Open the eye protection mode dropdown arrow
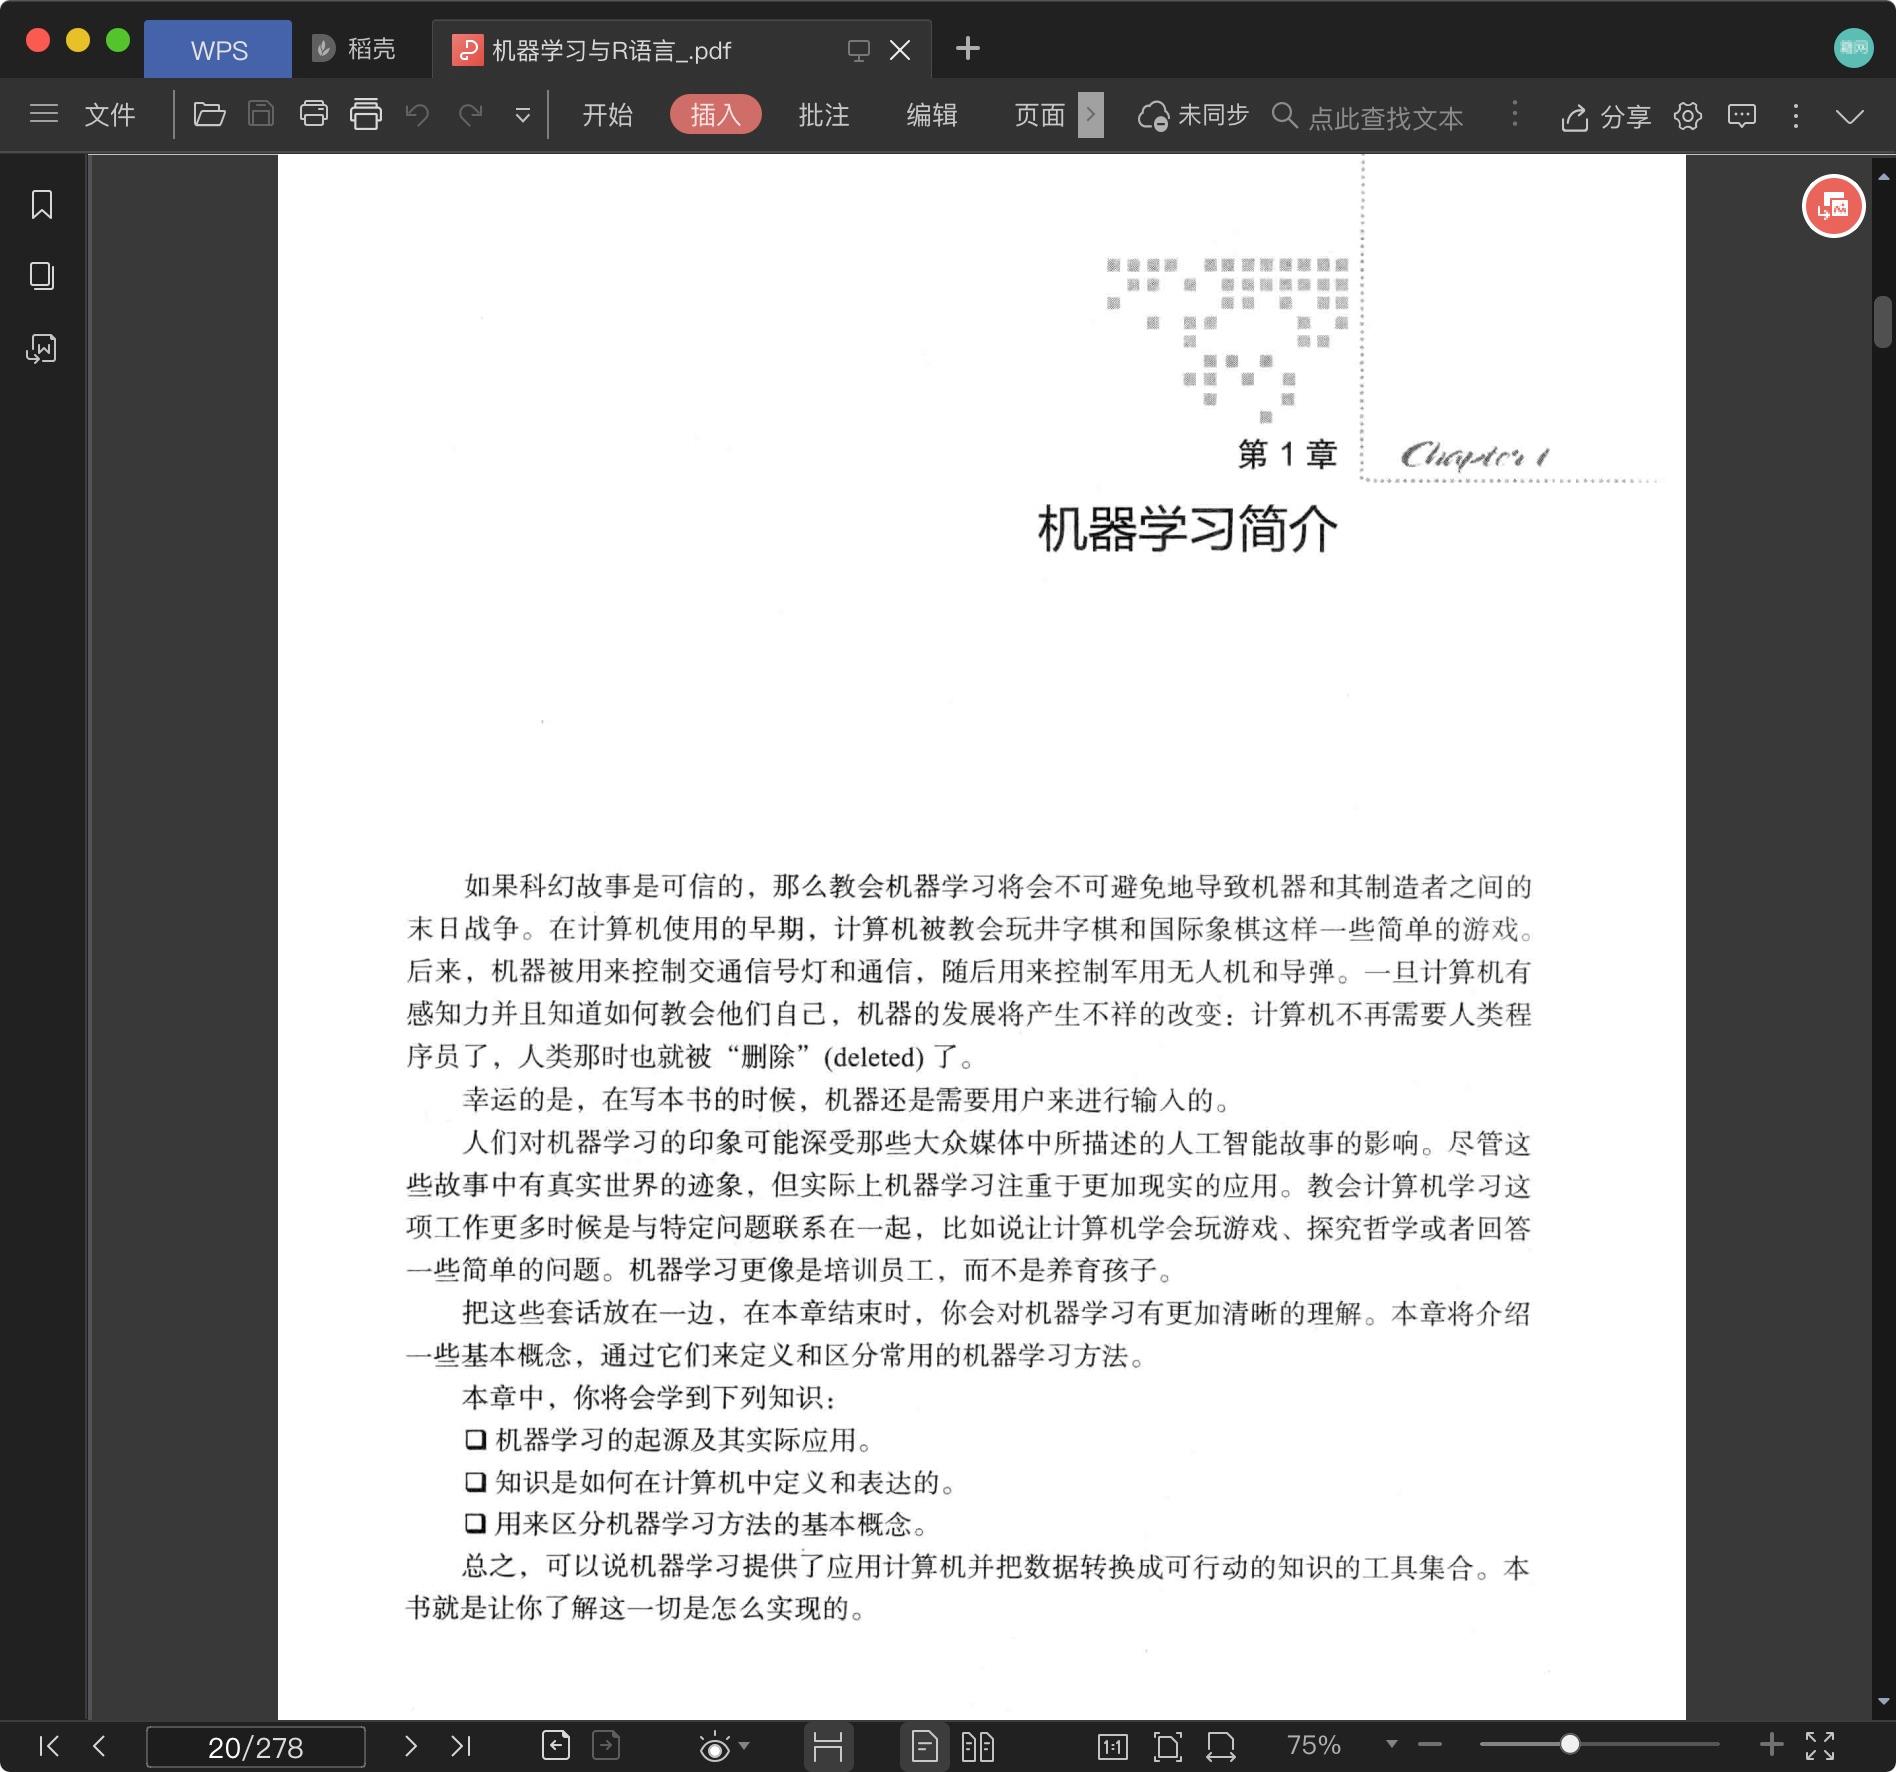This screenshot has width=1896, height=1772. pos(744,1746)
